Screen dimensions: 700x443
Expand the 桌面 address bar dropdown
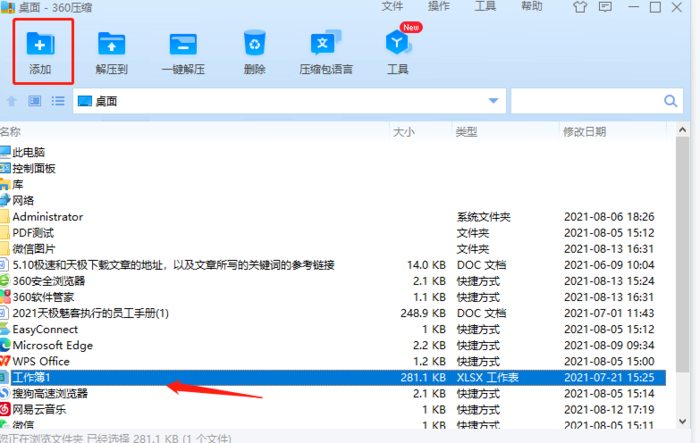493,101
